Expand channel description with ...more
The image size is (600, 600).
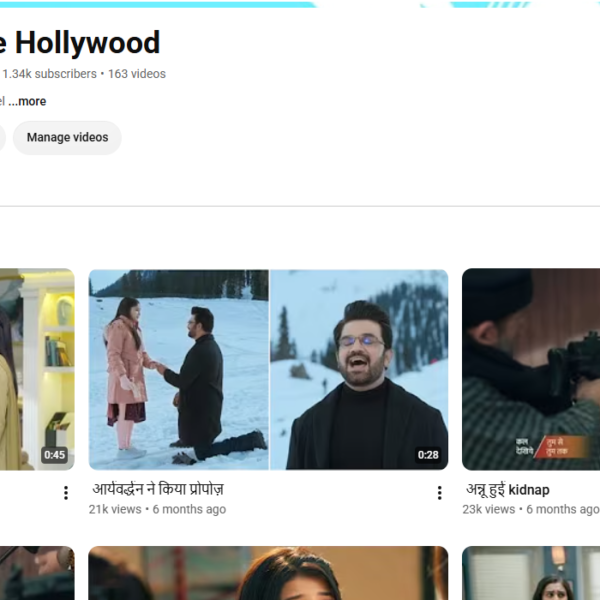27,101
